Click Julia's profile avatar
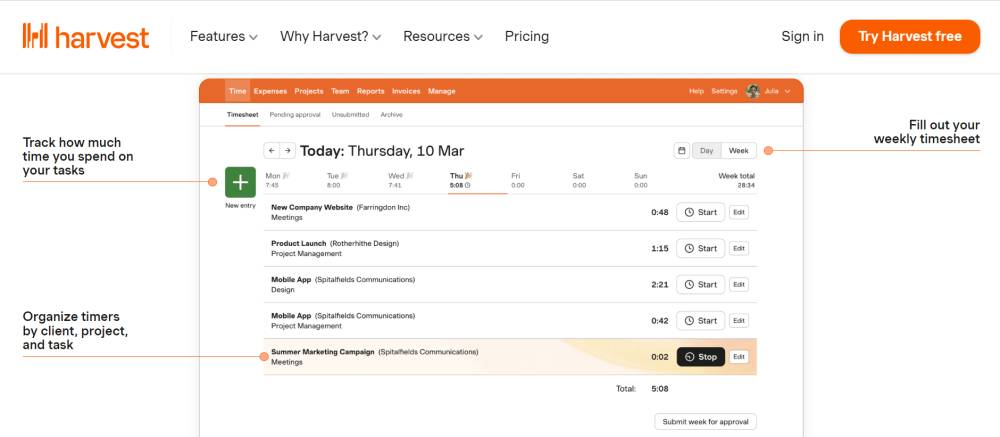 753,91
